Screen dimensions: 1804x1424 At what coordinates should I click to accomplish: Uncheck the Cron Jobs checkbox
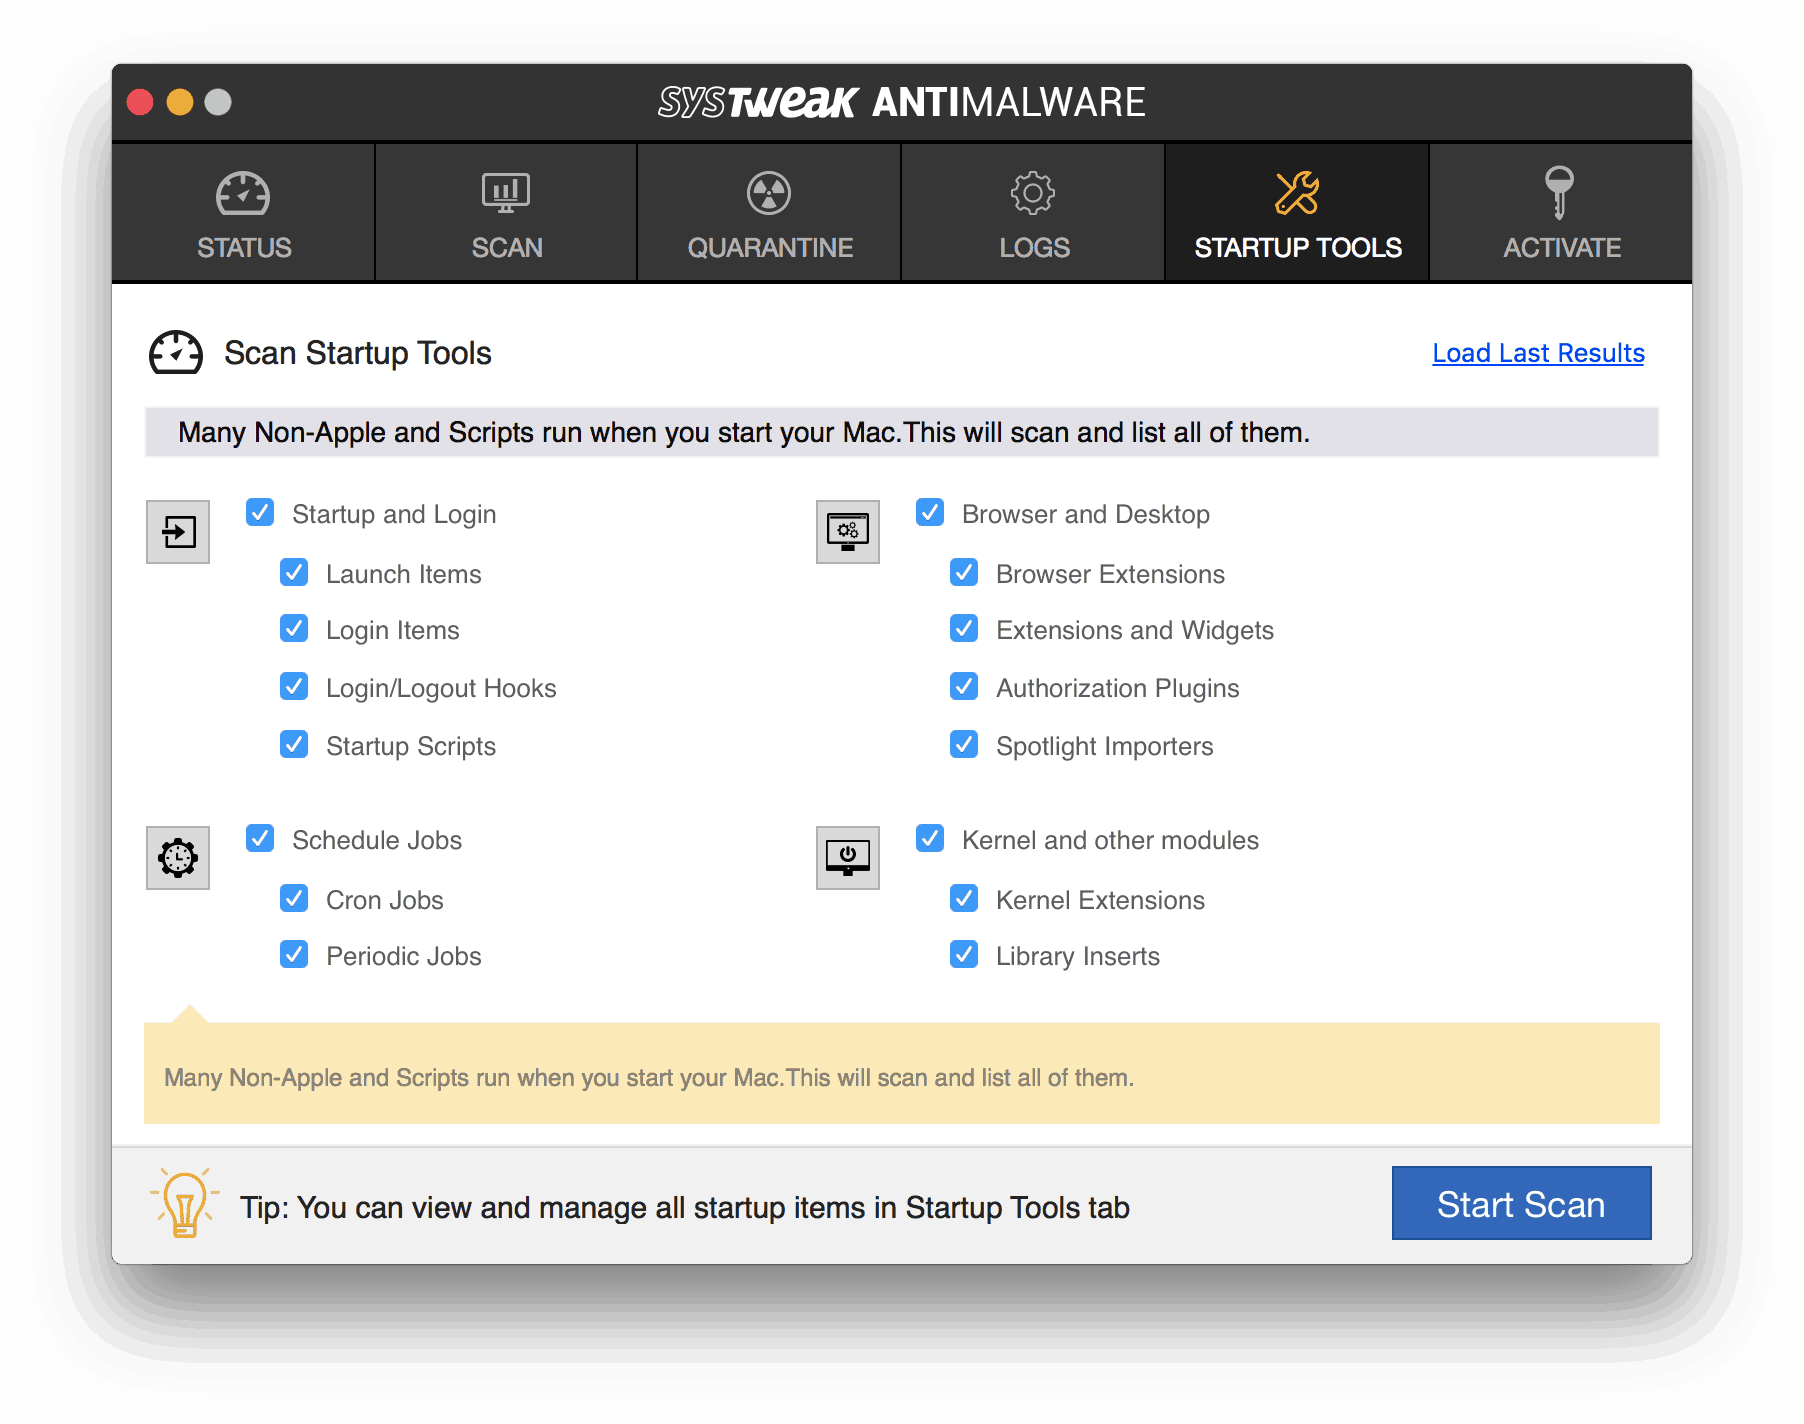coord(294,898)
